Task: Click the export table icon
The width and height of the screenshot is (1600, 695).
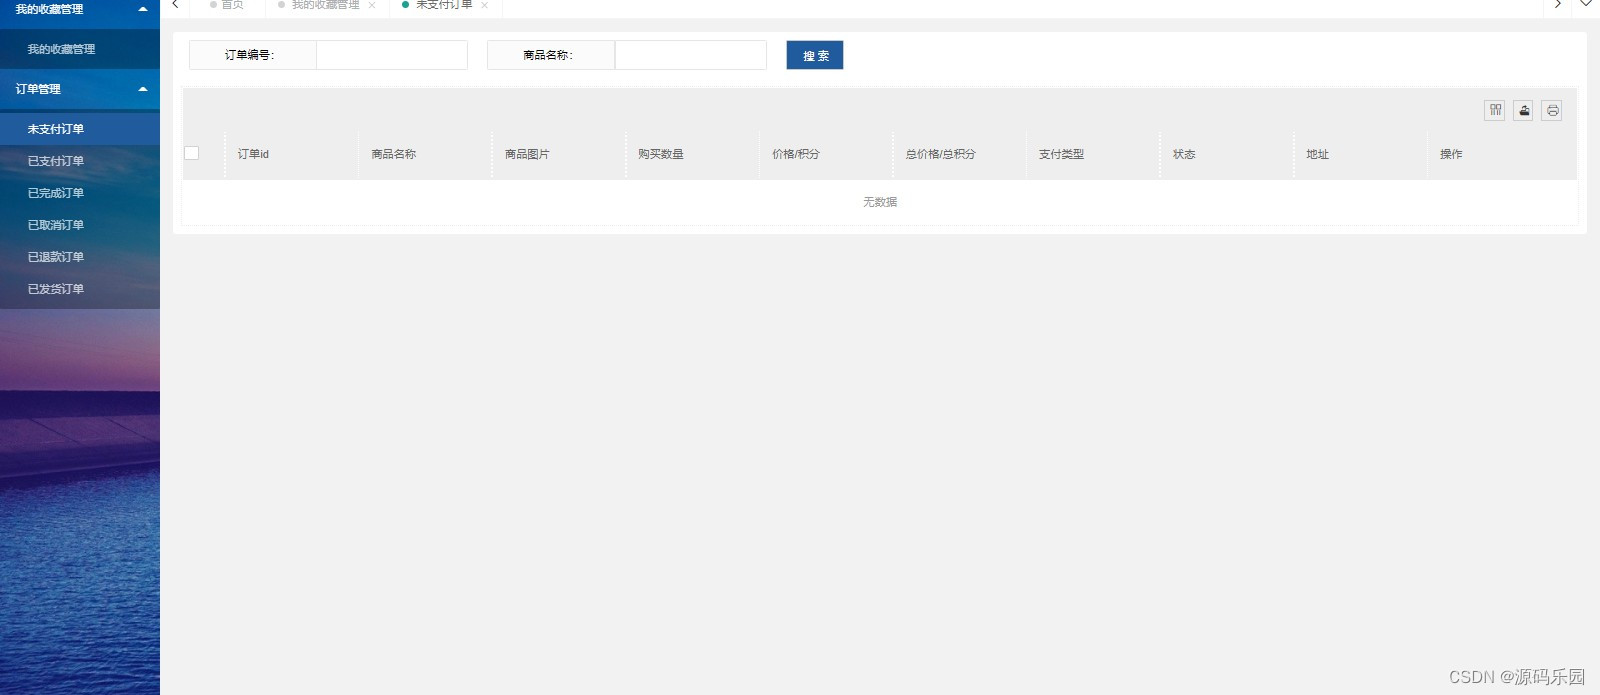Action: click(1523, 110)
